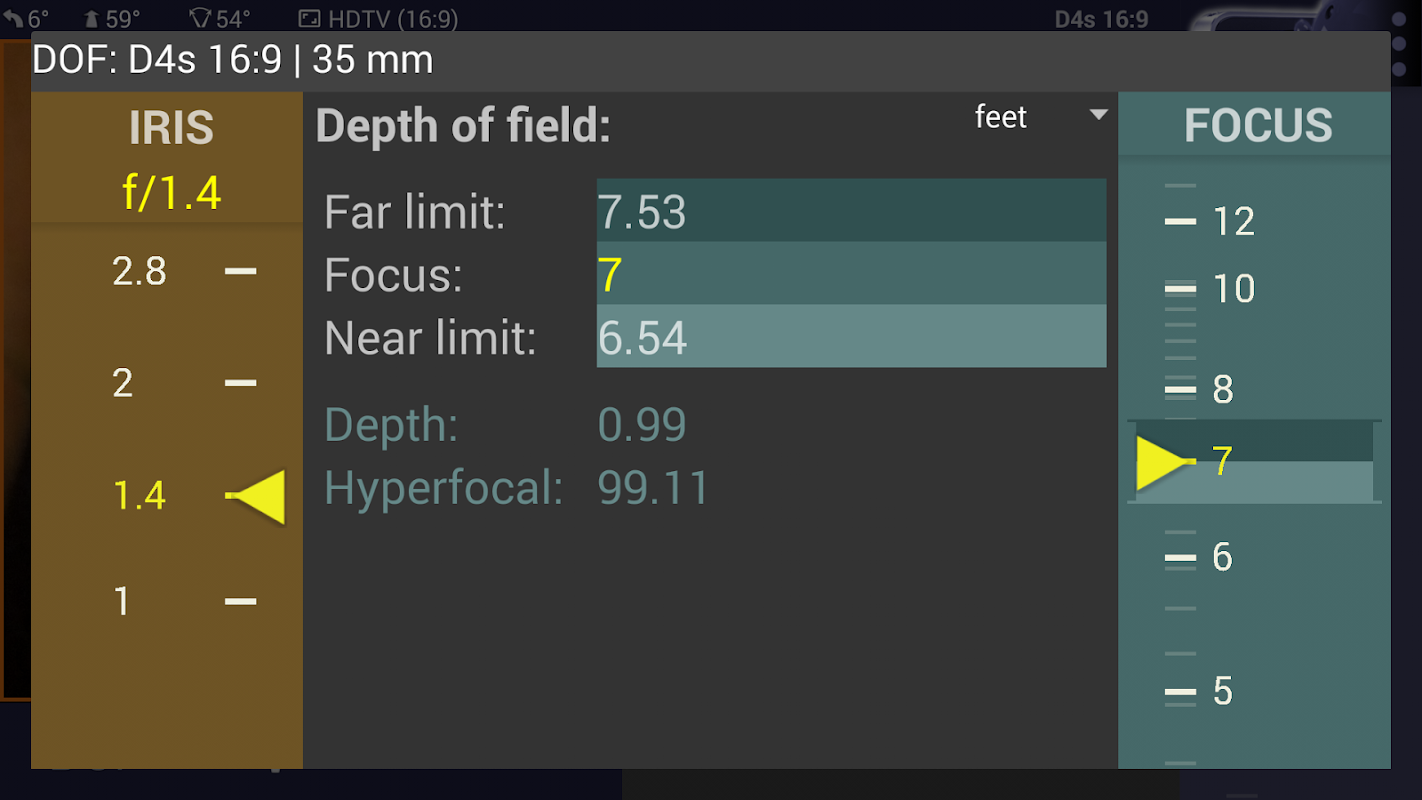The image size is (1422, 800).
Task: Set focus distance to 8 on the scale
Action: [x=1222, y=389]
